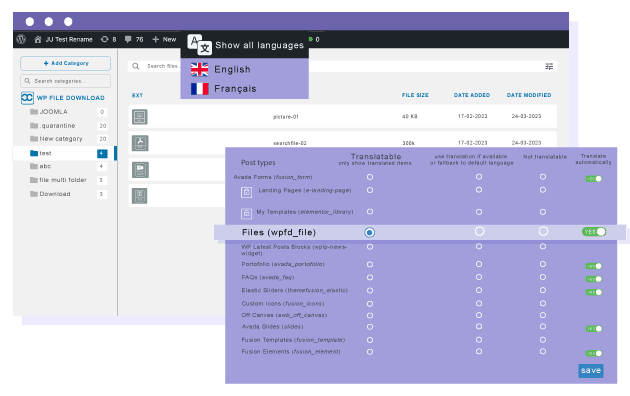This screenshot has width=630, height=396.
Task: Toggle automatic translation for Elastic Sliders
Action: [x=594, y=292]
